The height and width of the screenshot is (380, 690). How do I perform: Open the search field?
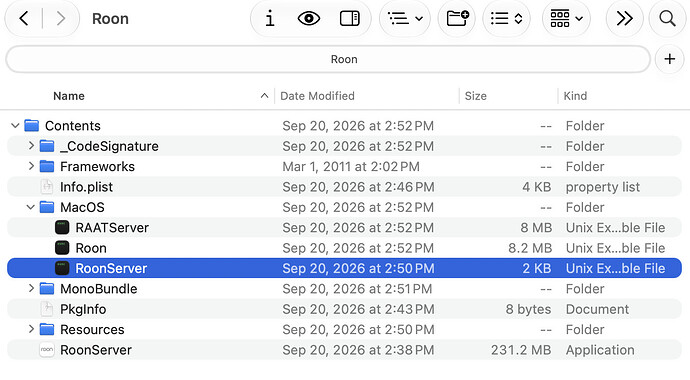point(668,18)
